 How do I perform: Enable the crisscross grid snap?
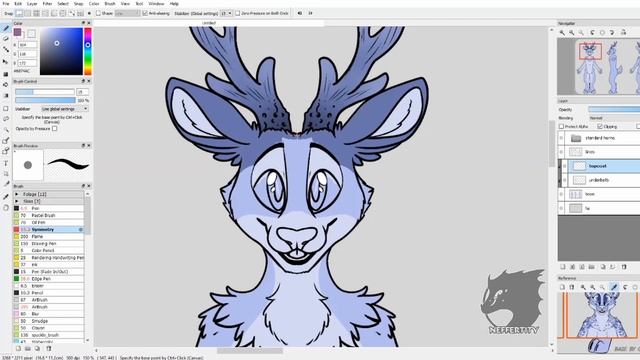[x=37, y=13]
